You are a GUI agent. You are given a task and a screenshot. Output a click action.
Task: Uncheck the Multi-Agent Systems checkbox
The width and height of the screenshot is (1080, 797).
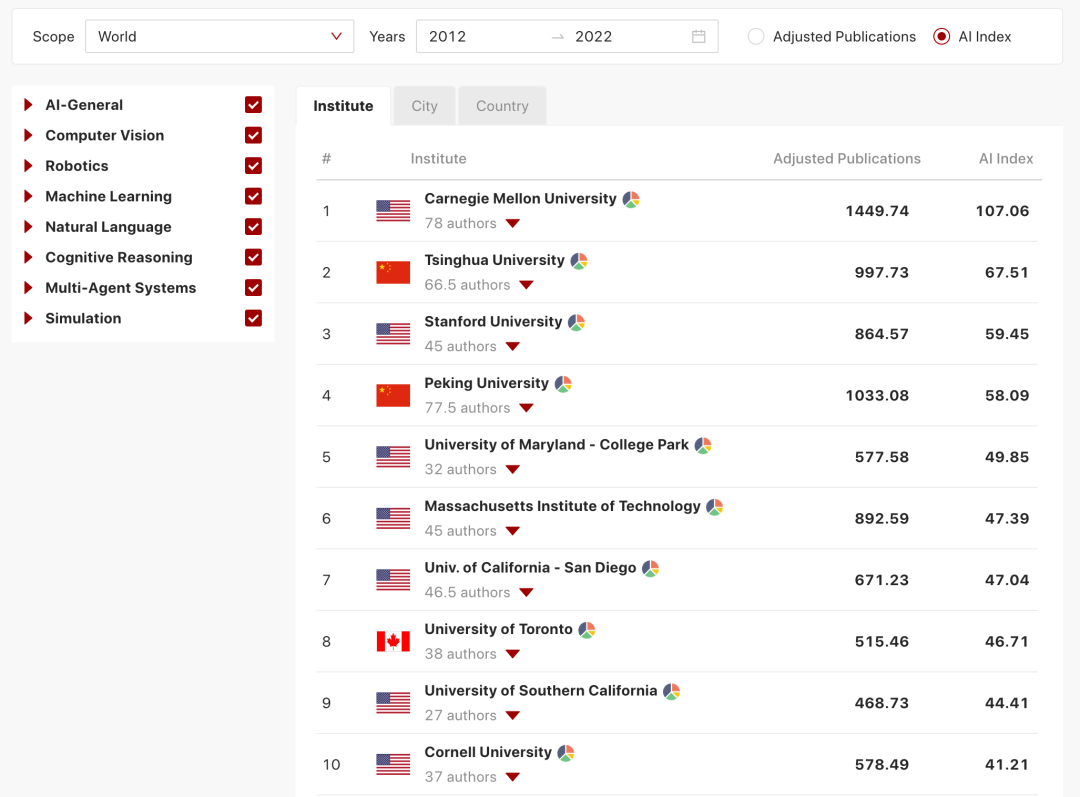pos(253,287)
